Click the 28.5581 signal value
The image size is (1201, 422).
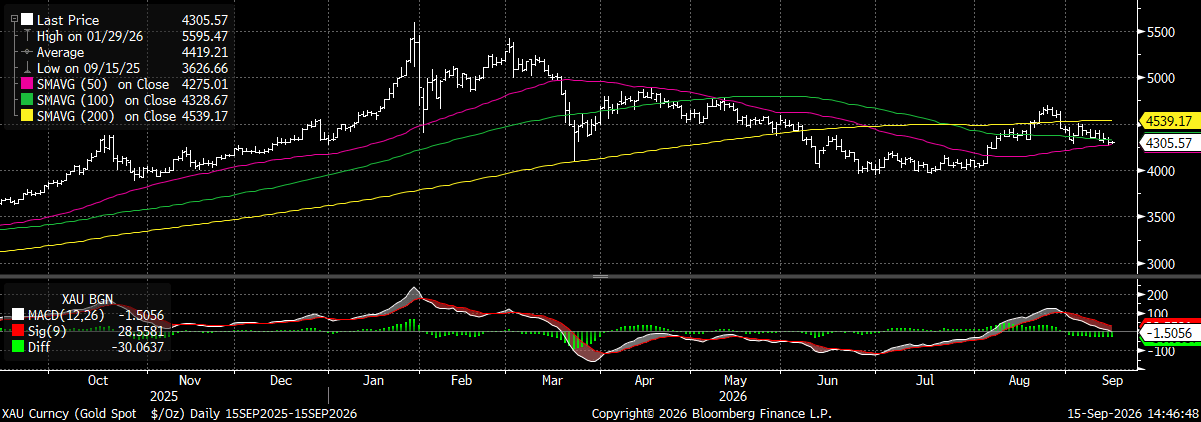click(139, 331)
